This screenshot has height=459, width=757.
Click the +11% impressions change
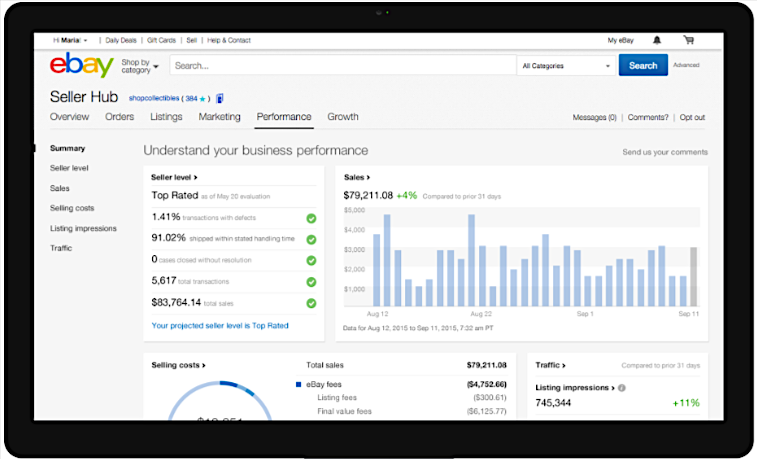tap(686, 403)
